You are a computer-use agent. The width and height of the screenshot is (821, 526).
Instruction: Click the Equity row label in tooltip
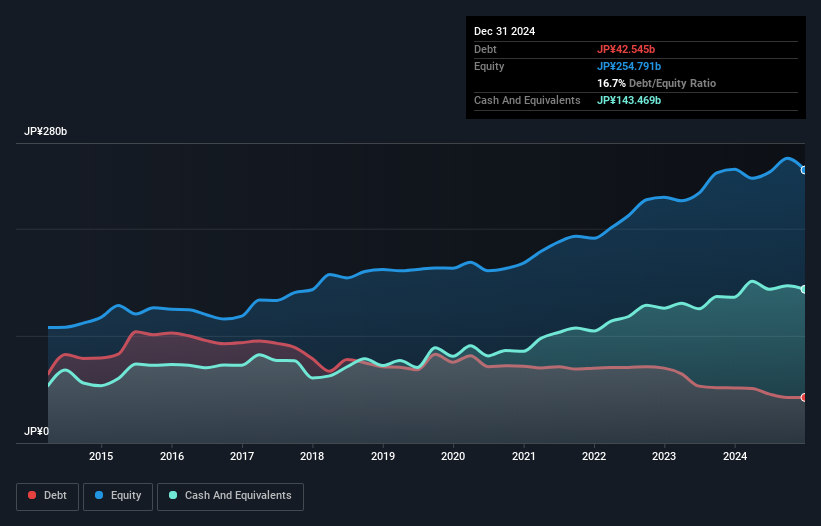[489, 66]
